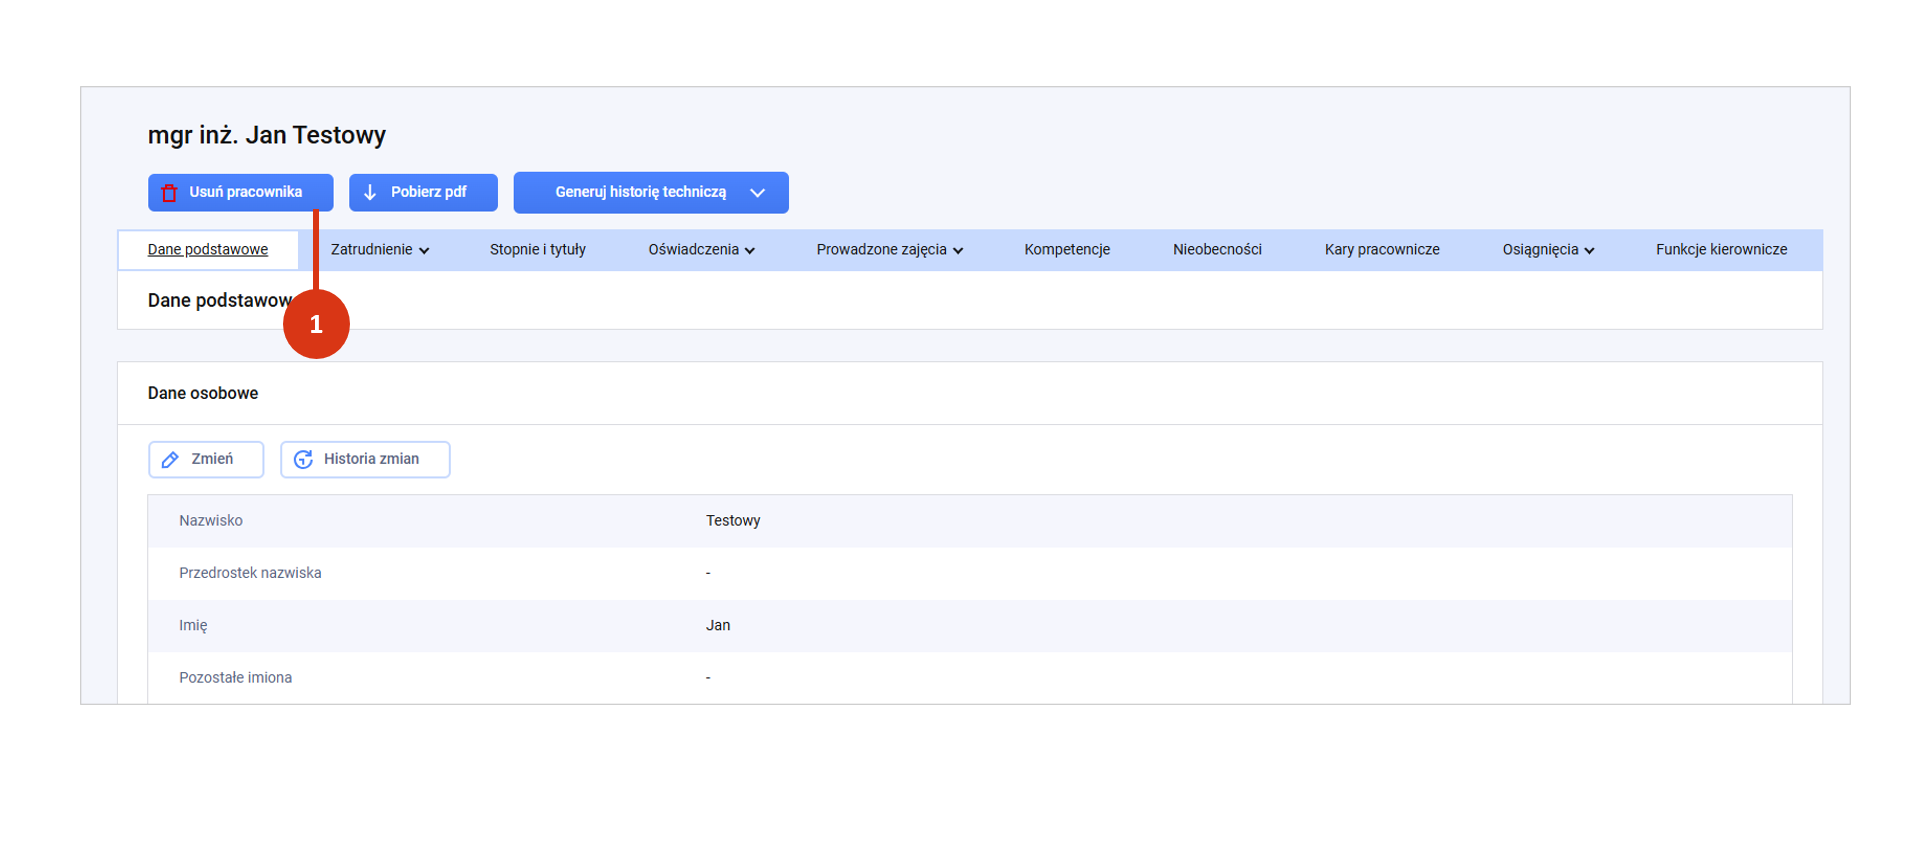
Task: Expand the Zatrudnienie dropdown arrow
Action: [424, 251]
